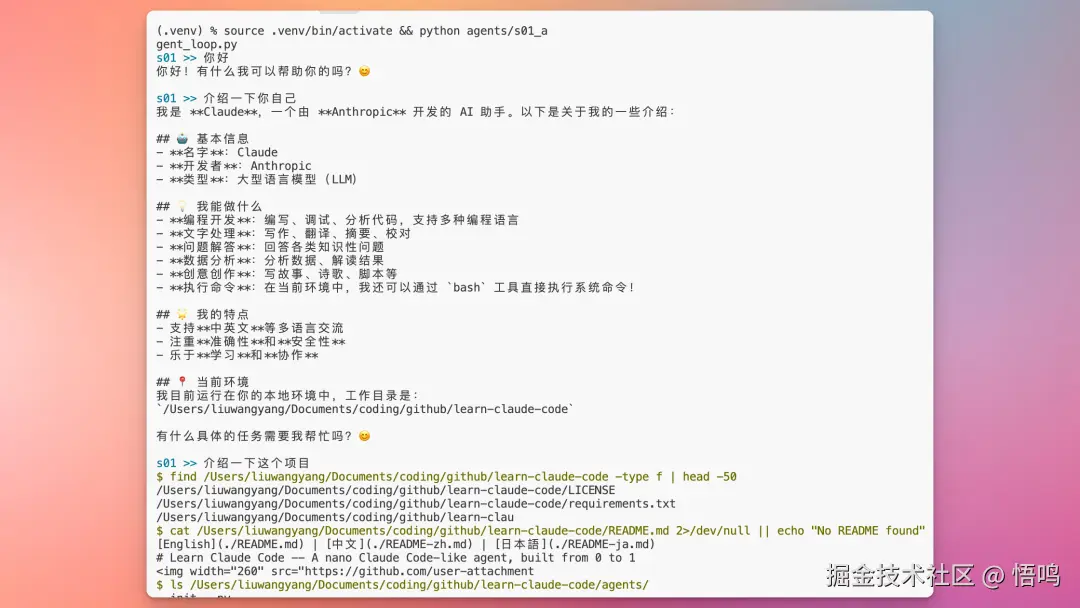Click the "[日本語](./README-ja.md)" link text

[x=575, y=545]
